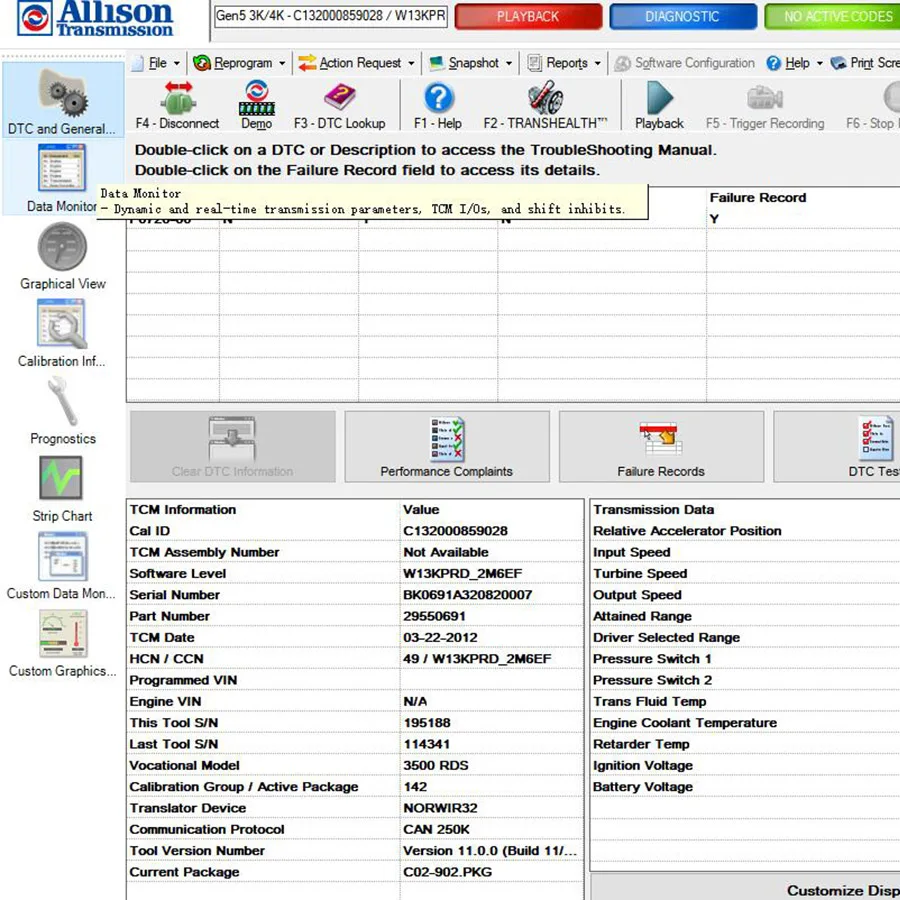This screenshot has height=900, width=900.
Task: Expand the Action Request dropdown arrow
Action: 411,63
